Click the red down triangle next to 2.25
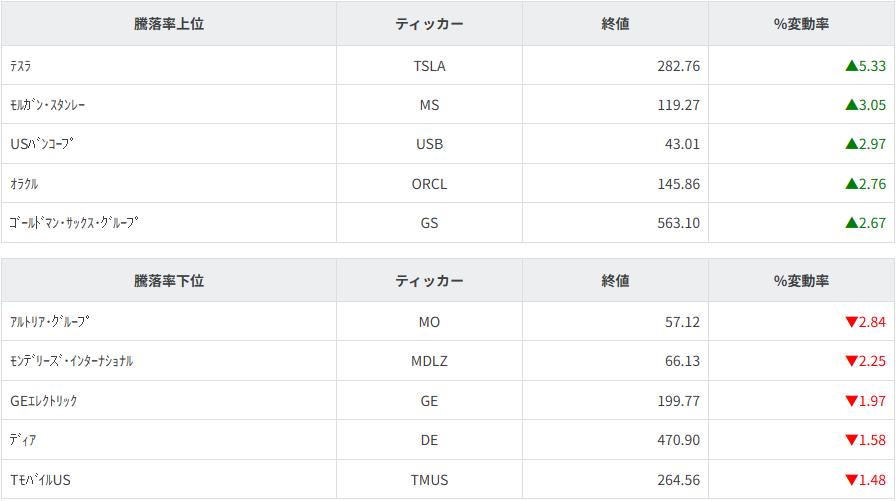896x501 pixels. [x=851, y=361]
